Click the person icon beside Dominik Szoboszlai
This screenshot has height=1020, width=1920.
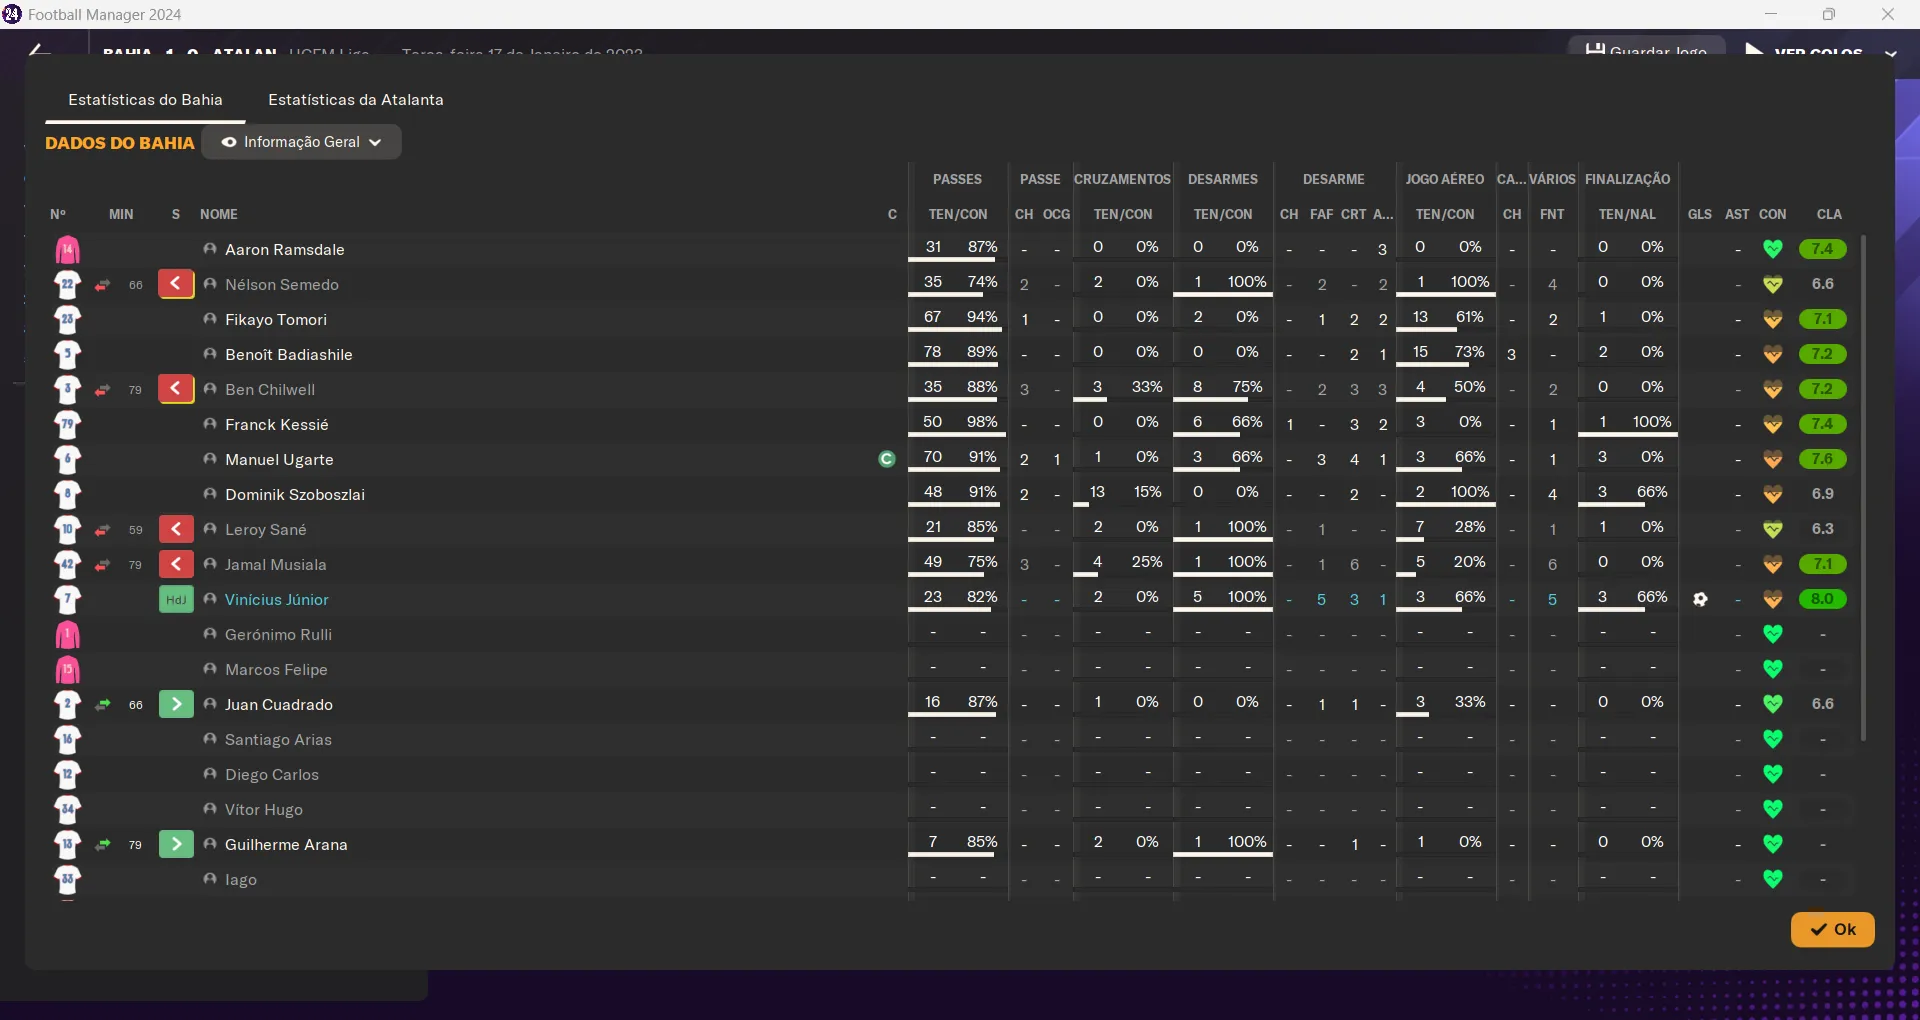coord(210,494)
